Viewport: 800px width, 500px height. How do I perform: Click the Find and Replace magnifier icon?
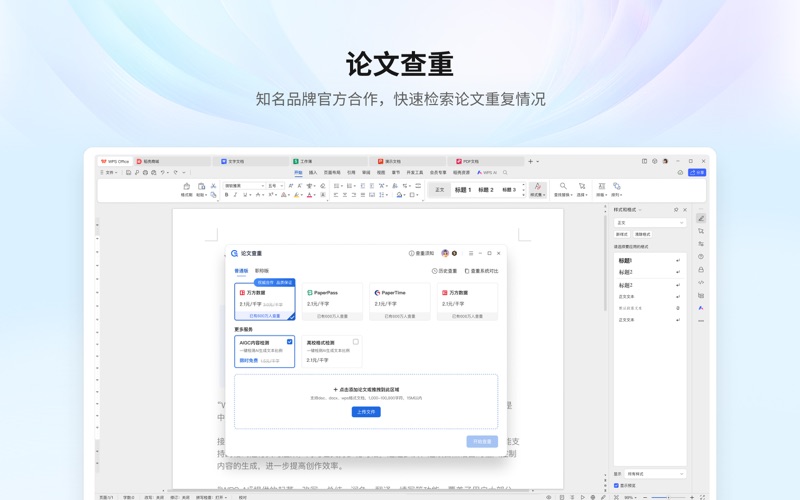point(563,186)
